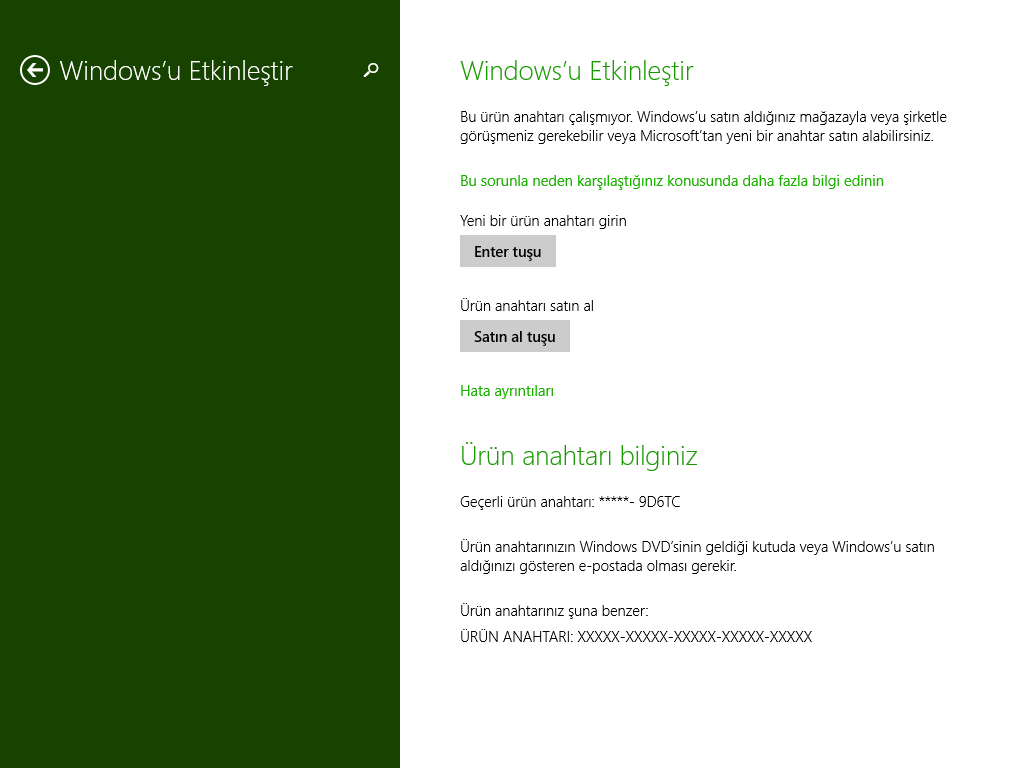
Task: Open search with the magnifier icon
Action: pos(371,70)
